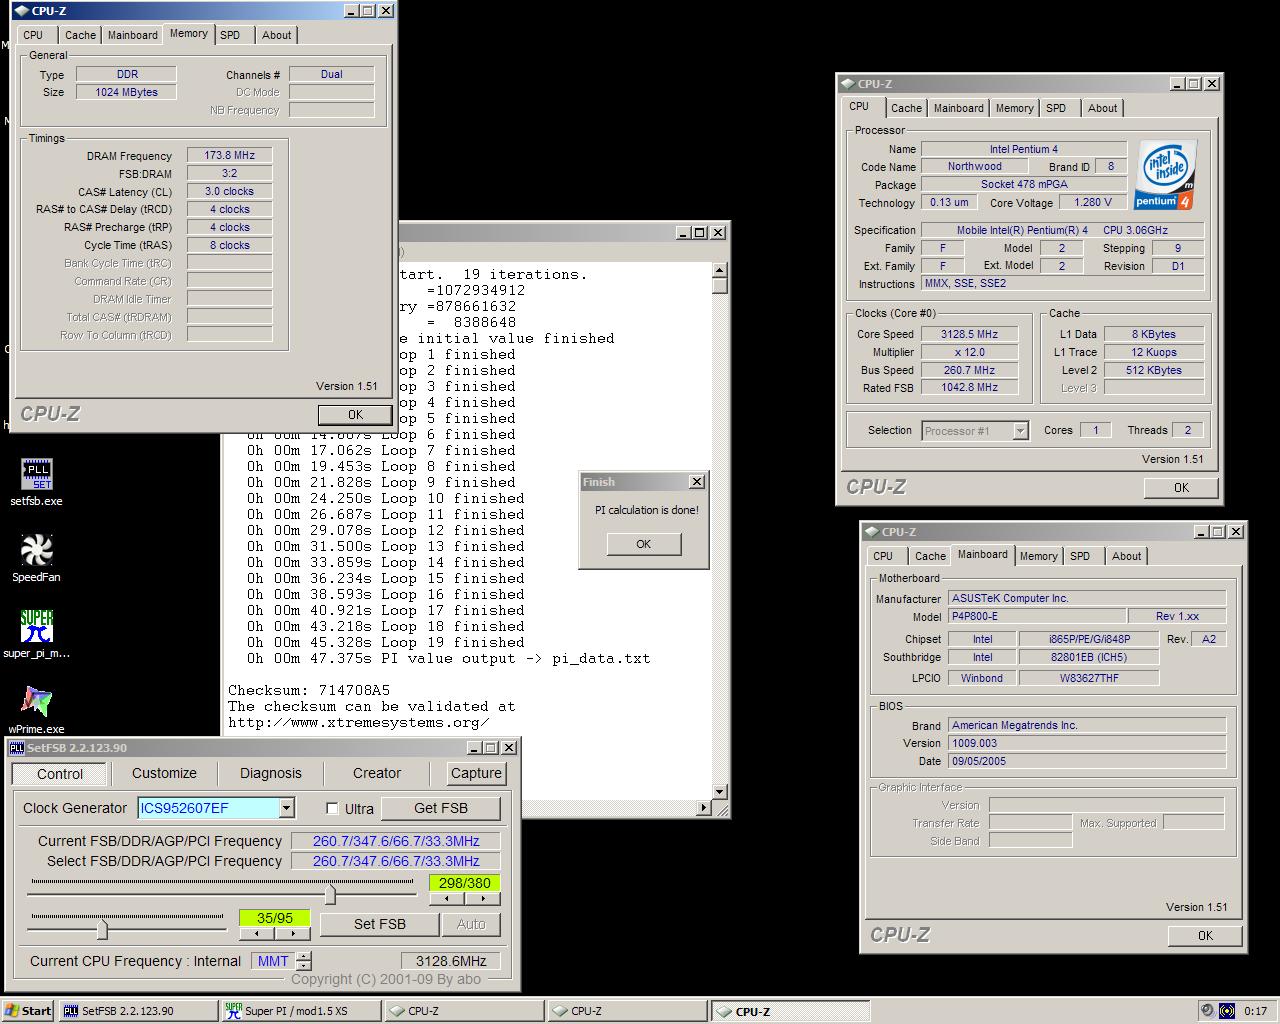Confirm PI calculation done dialog OK
1280x1024 pixels.
point(643,544)
